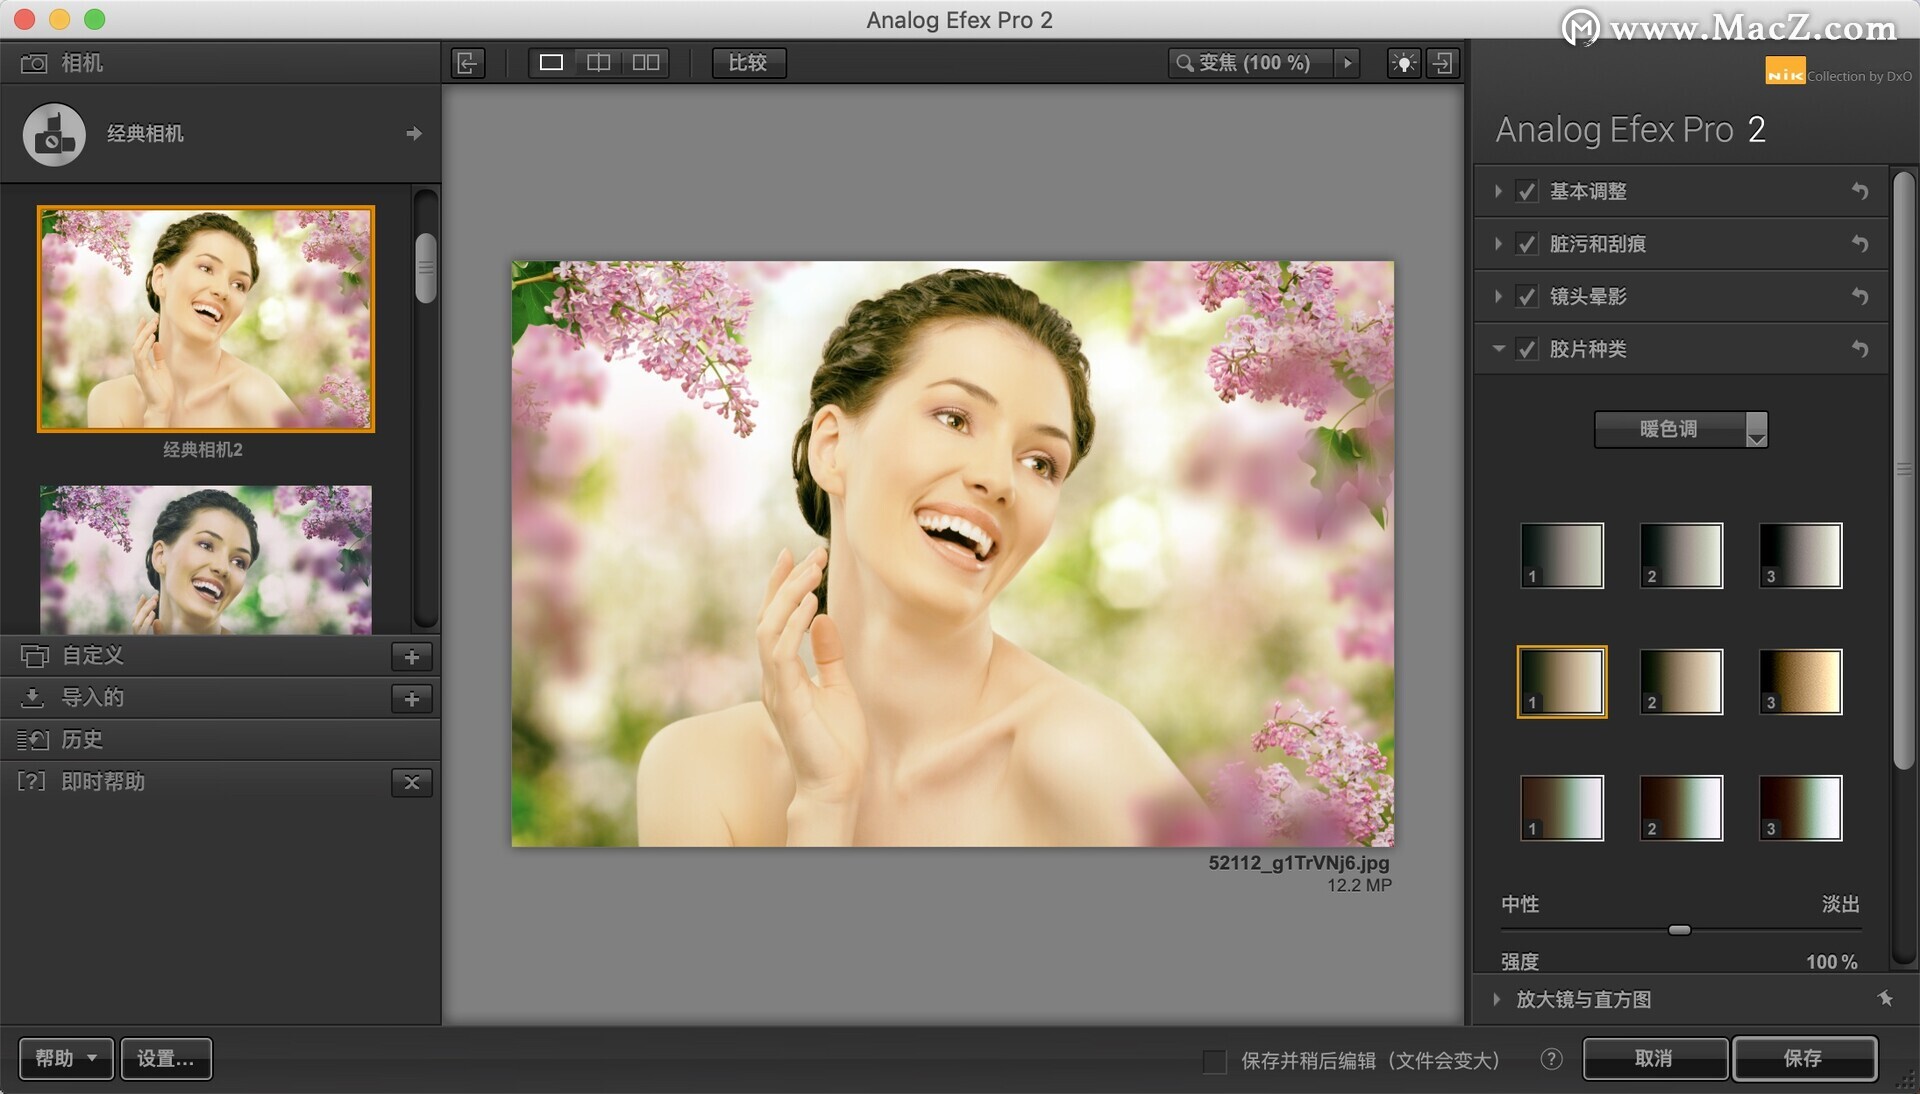Screen dimensions: 1920x1094
Task: Select the second preset thumbnail below 经典相机2
Action: (x=206, y=560)
